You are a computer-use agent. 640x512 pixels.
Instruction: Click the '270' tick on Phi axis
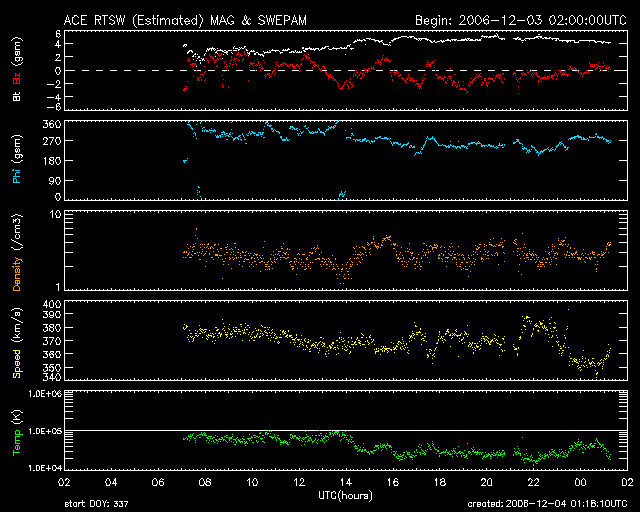[x=52, y=141]
